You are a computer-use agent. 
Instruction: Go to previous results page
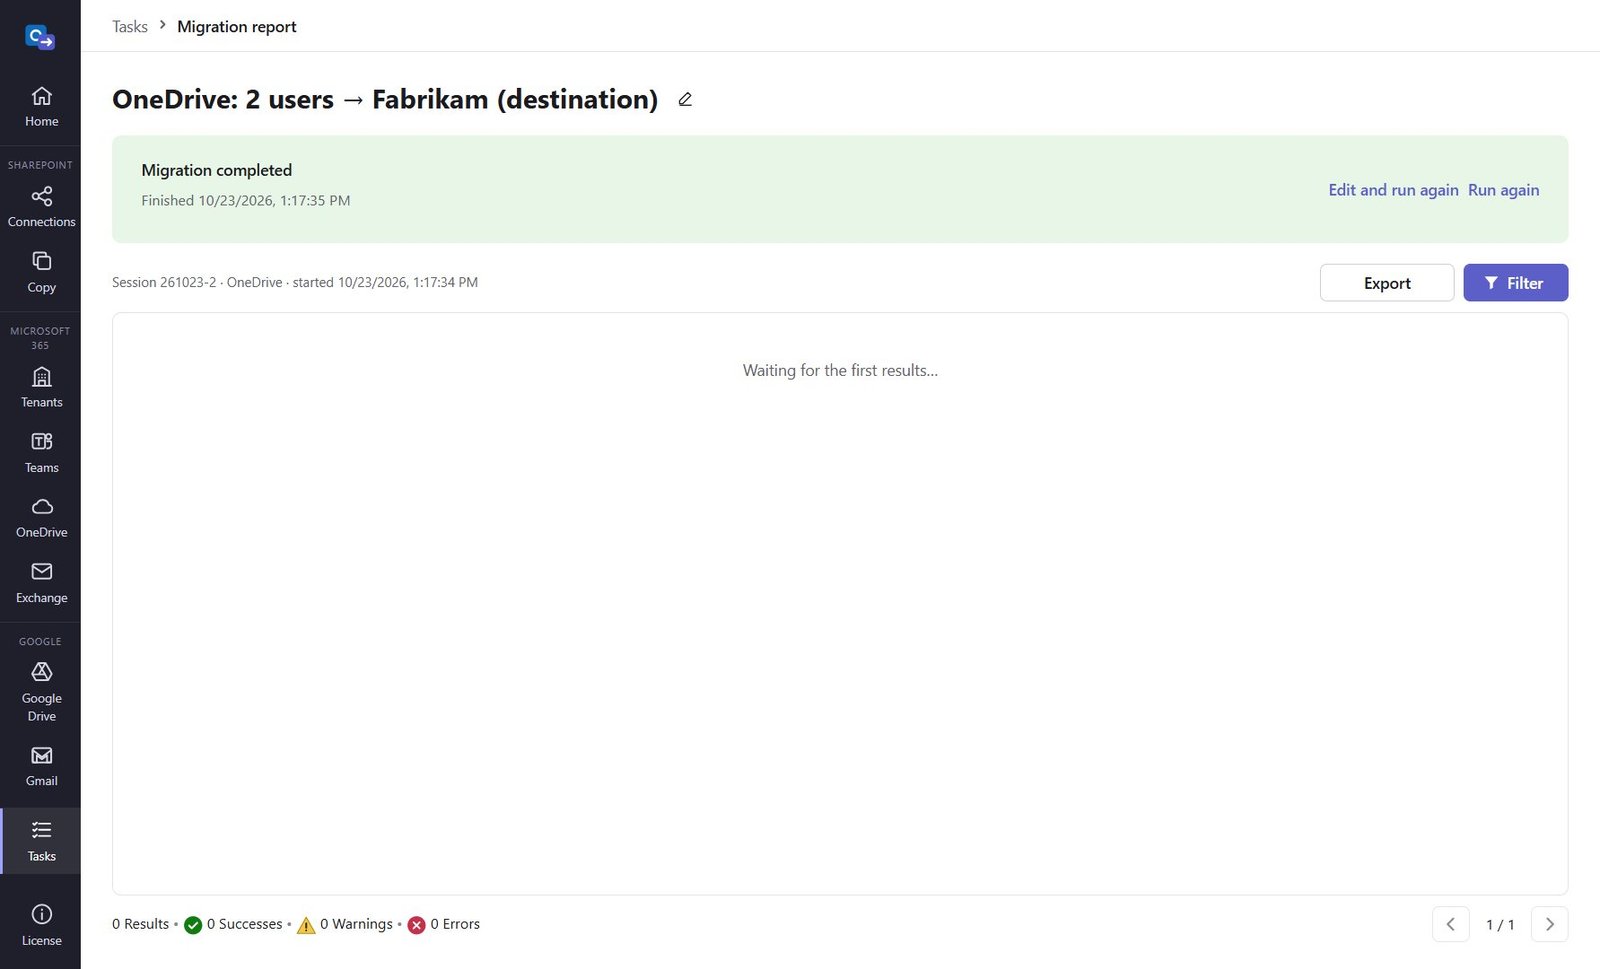coord(1450,924)
